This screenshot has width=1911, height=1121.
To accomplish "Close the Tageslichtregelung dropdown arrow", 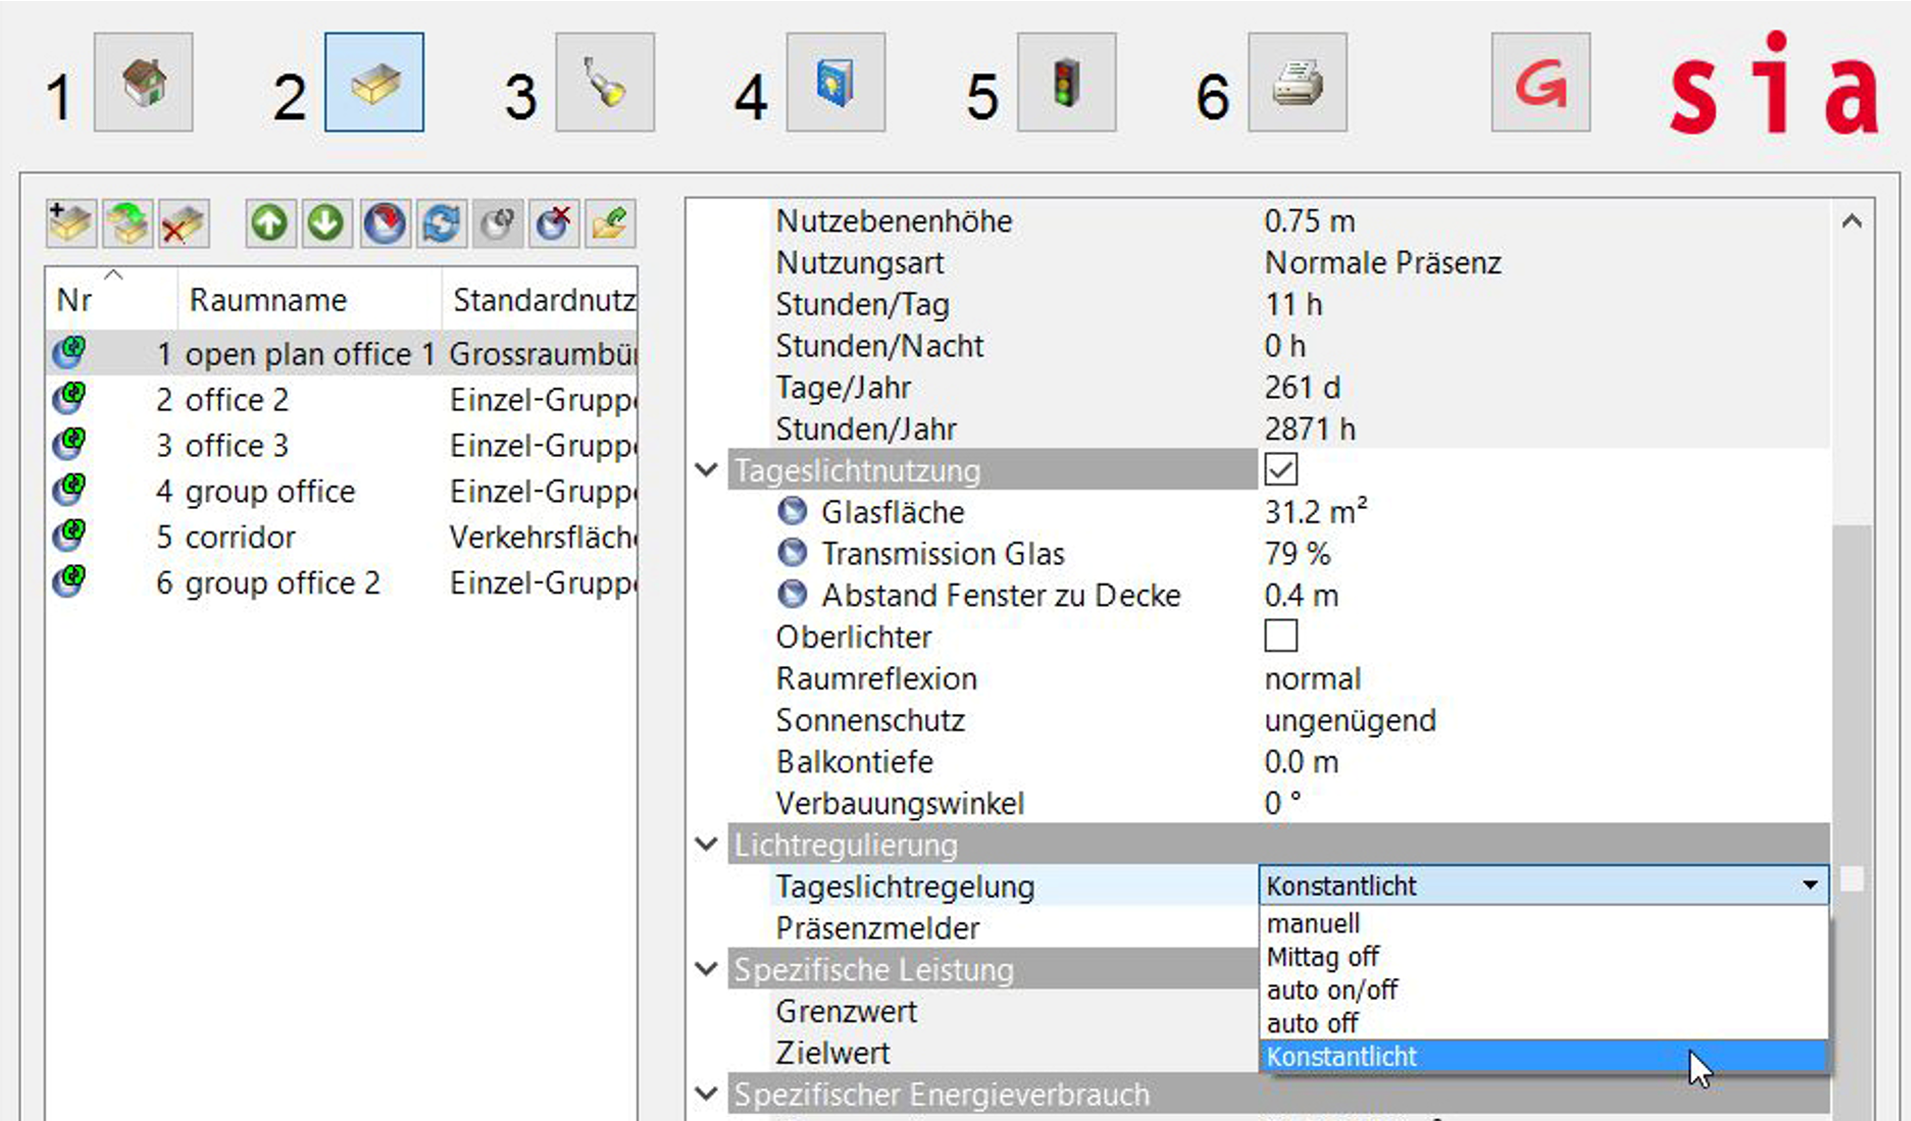I will click(x=1810, y=885).
